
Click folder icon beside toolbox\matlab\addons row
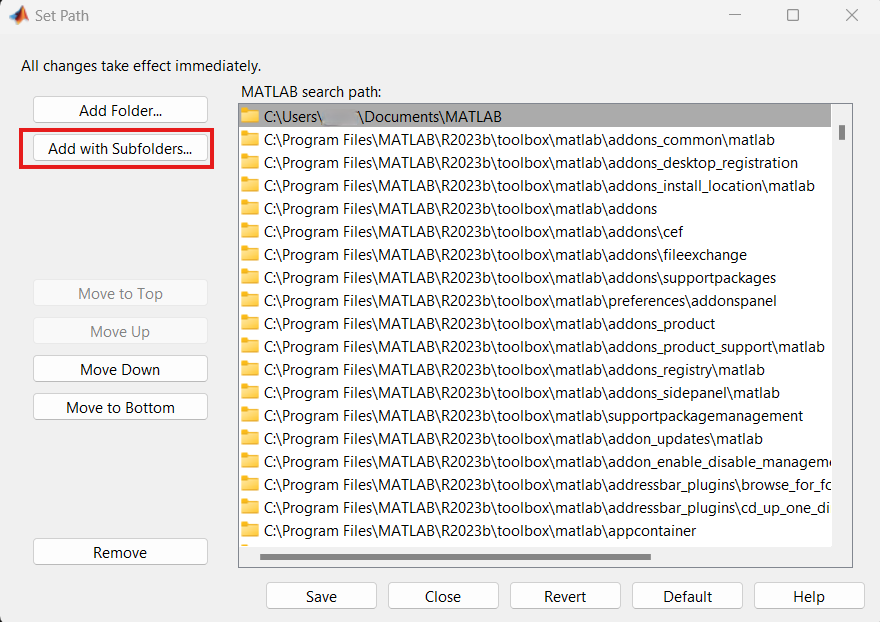point(250,208)
